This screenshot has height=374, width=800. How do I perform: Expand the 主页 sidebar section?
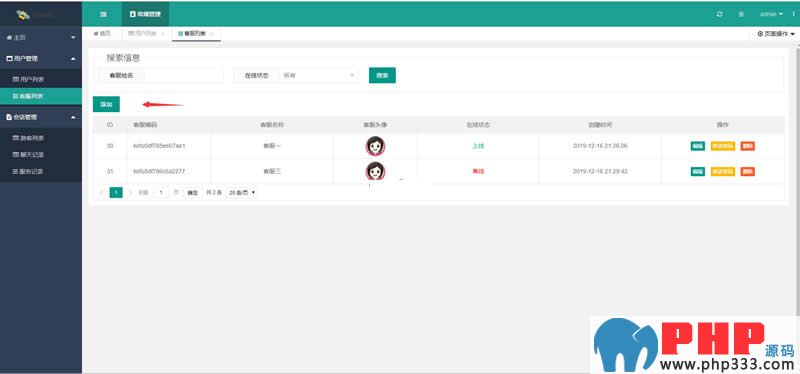(41, 38)
